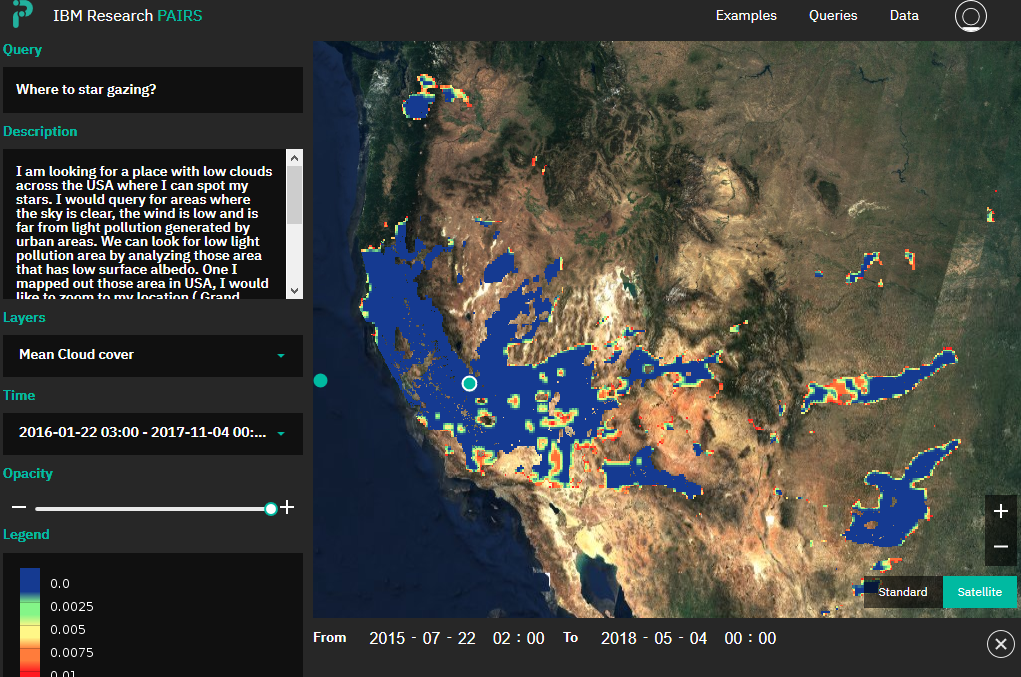The width and height of the screenshot is (1021, 677).
Task: Switch map to Satellite view
Action: pyautogui.click(x=979, y=592)
